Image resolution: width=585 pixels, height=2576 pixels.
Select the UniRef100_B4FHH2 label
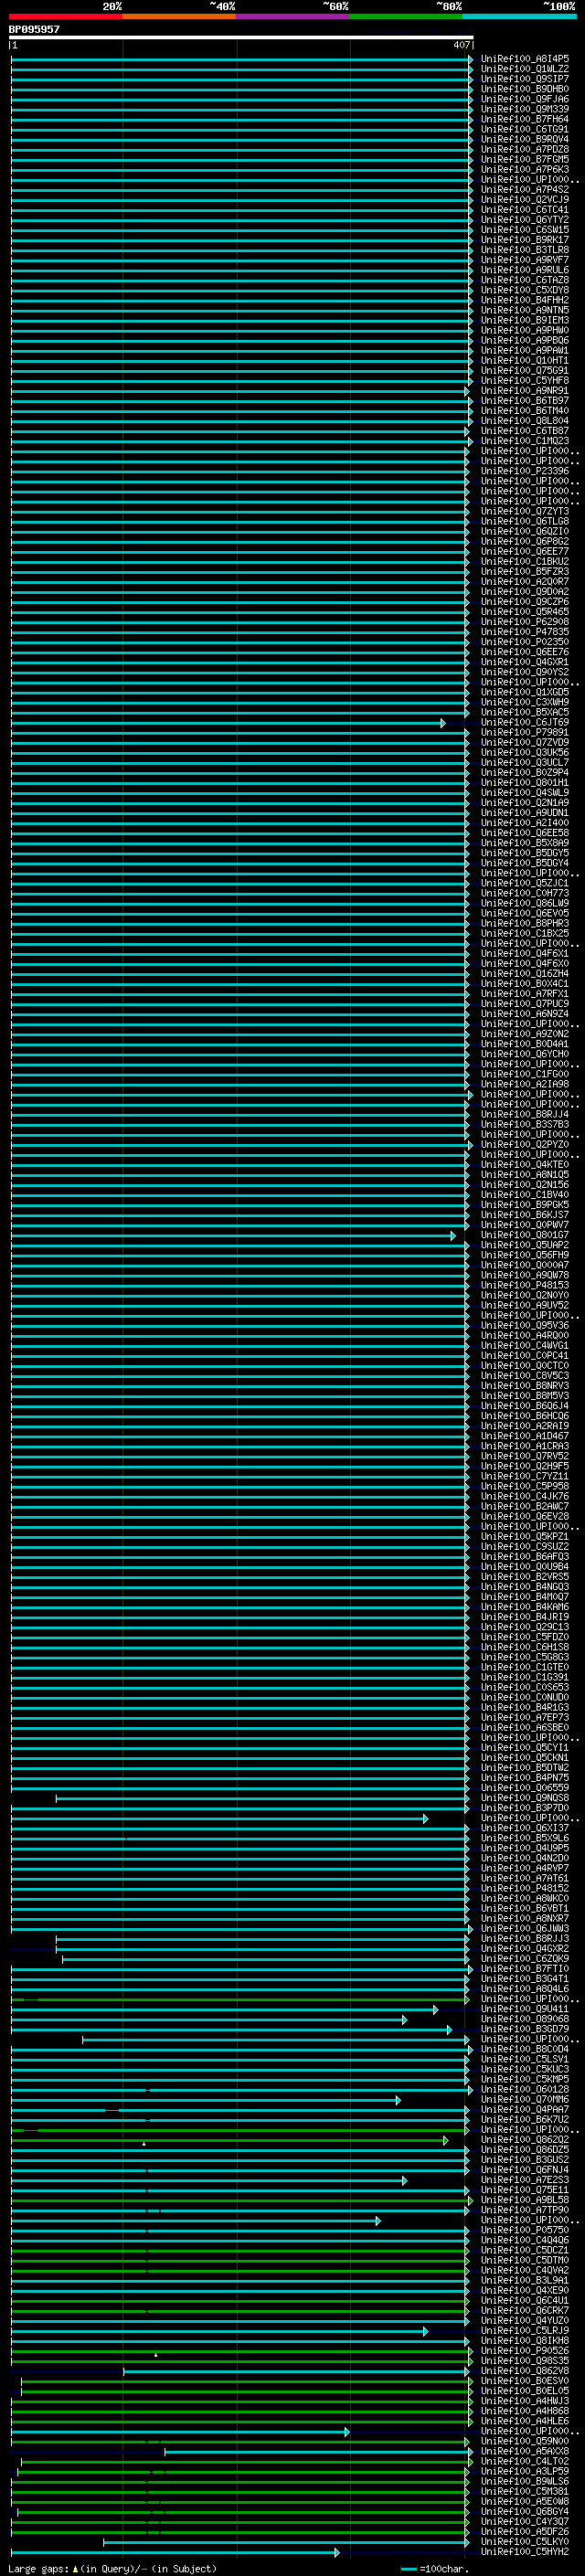point(525,300)
